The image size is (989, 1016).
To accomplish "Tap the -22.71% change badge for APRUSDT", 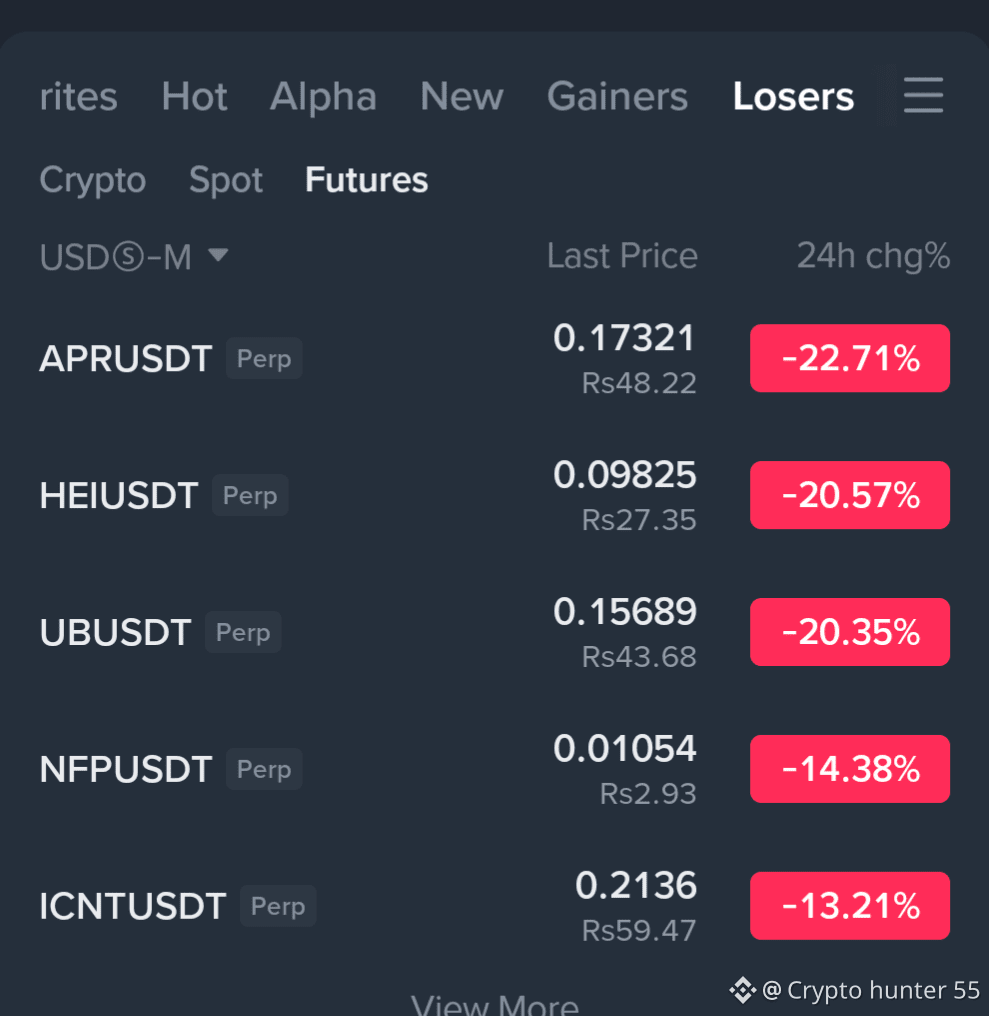I will [x=850, y=358].
